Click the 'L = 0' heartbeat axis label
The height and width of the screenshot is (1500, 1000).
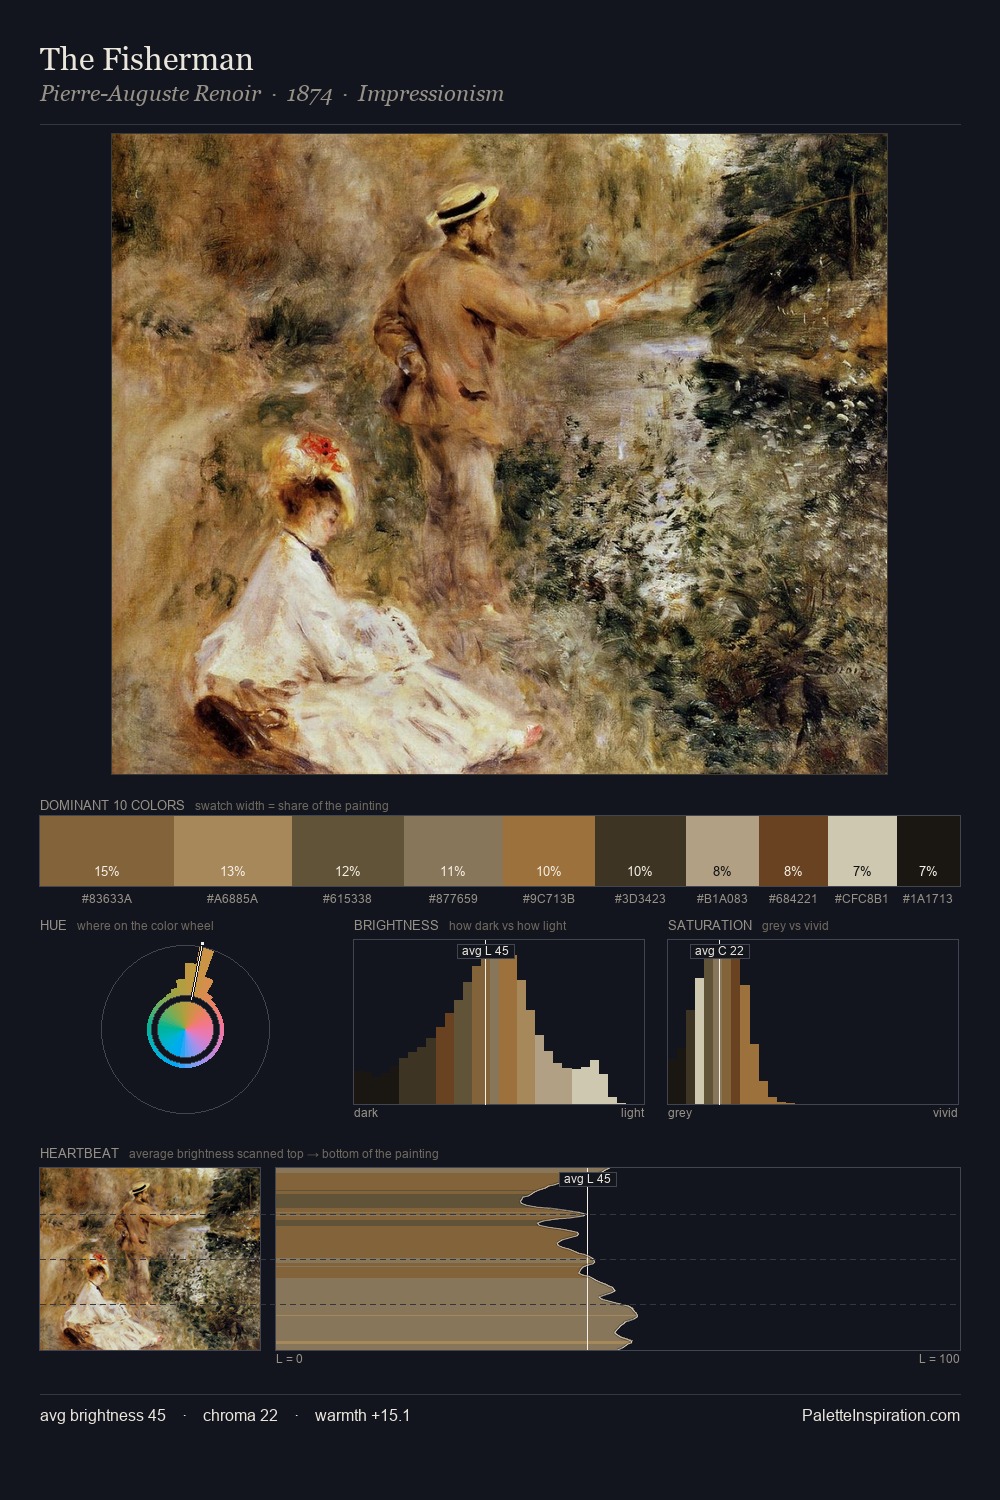click(x=289, y=1358)
